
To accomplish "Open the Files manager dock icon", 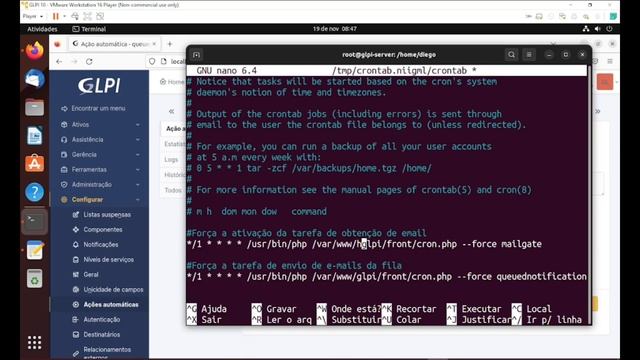I will point(35,108).
